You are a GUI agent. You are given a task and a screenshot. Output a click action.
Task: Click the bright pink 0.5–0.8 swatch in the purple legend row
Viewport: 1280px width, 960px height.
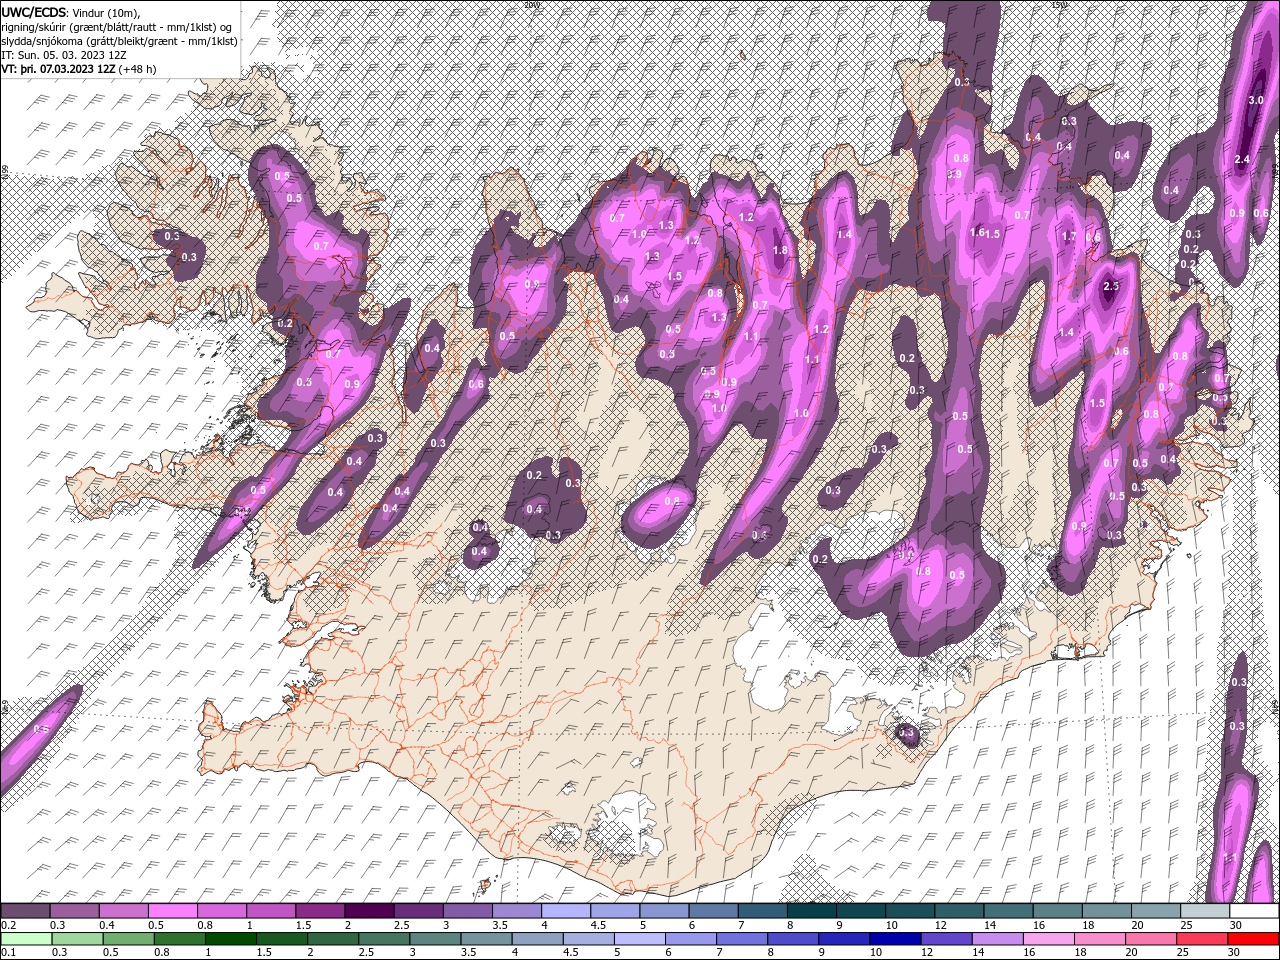pos(173,911)
